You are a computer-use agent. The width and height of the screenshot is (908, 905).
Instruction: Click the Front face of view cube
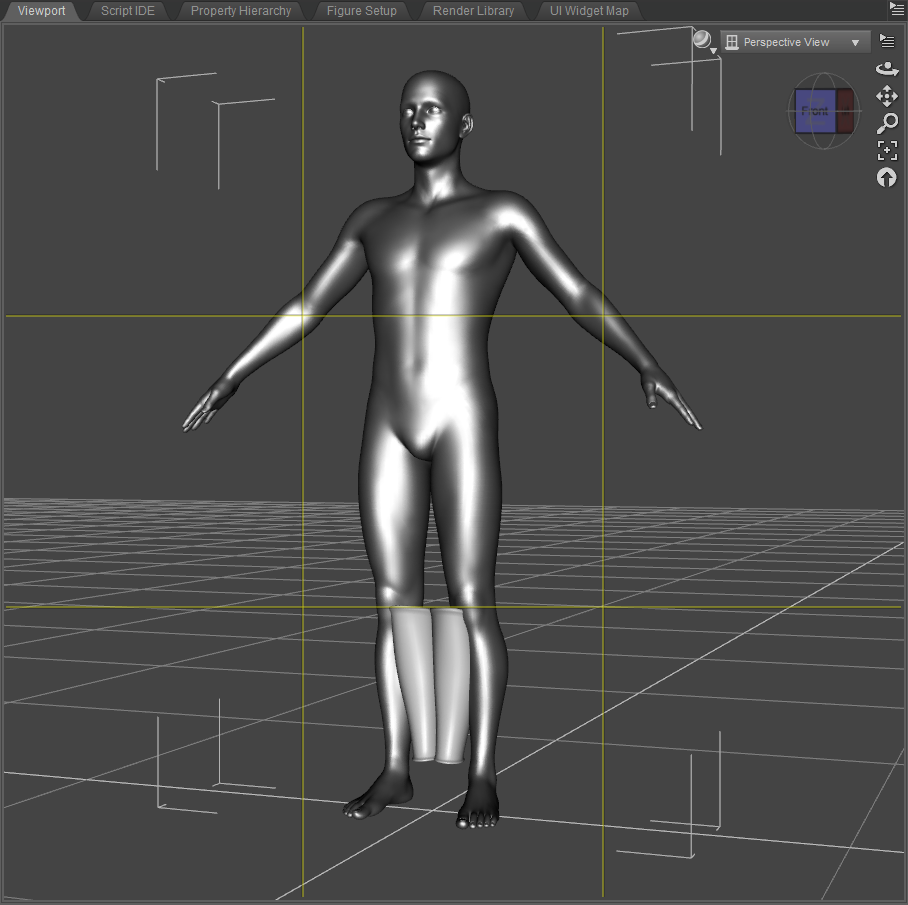click(x=815, y=111)
